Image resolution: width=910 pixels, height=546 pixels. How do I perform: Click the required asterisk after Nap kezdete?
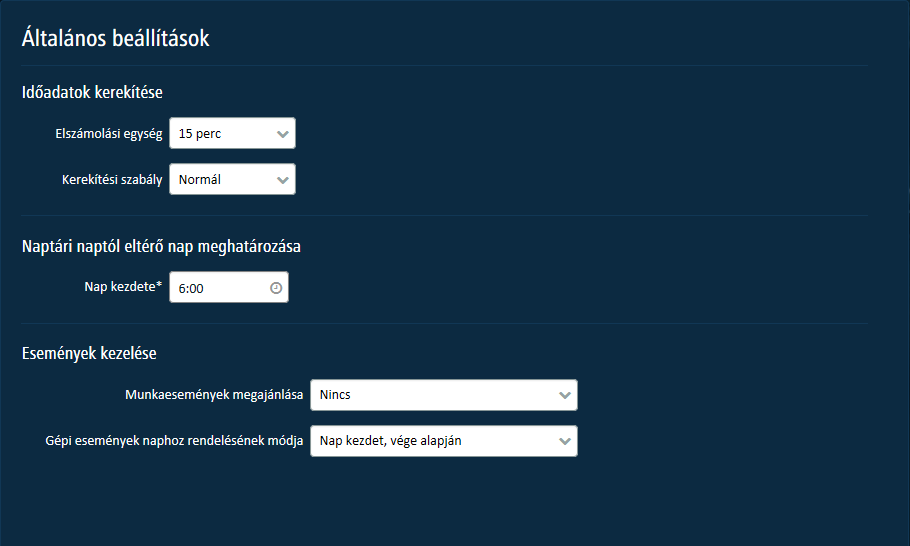tap(160, 286)
